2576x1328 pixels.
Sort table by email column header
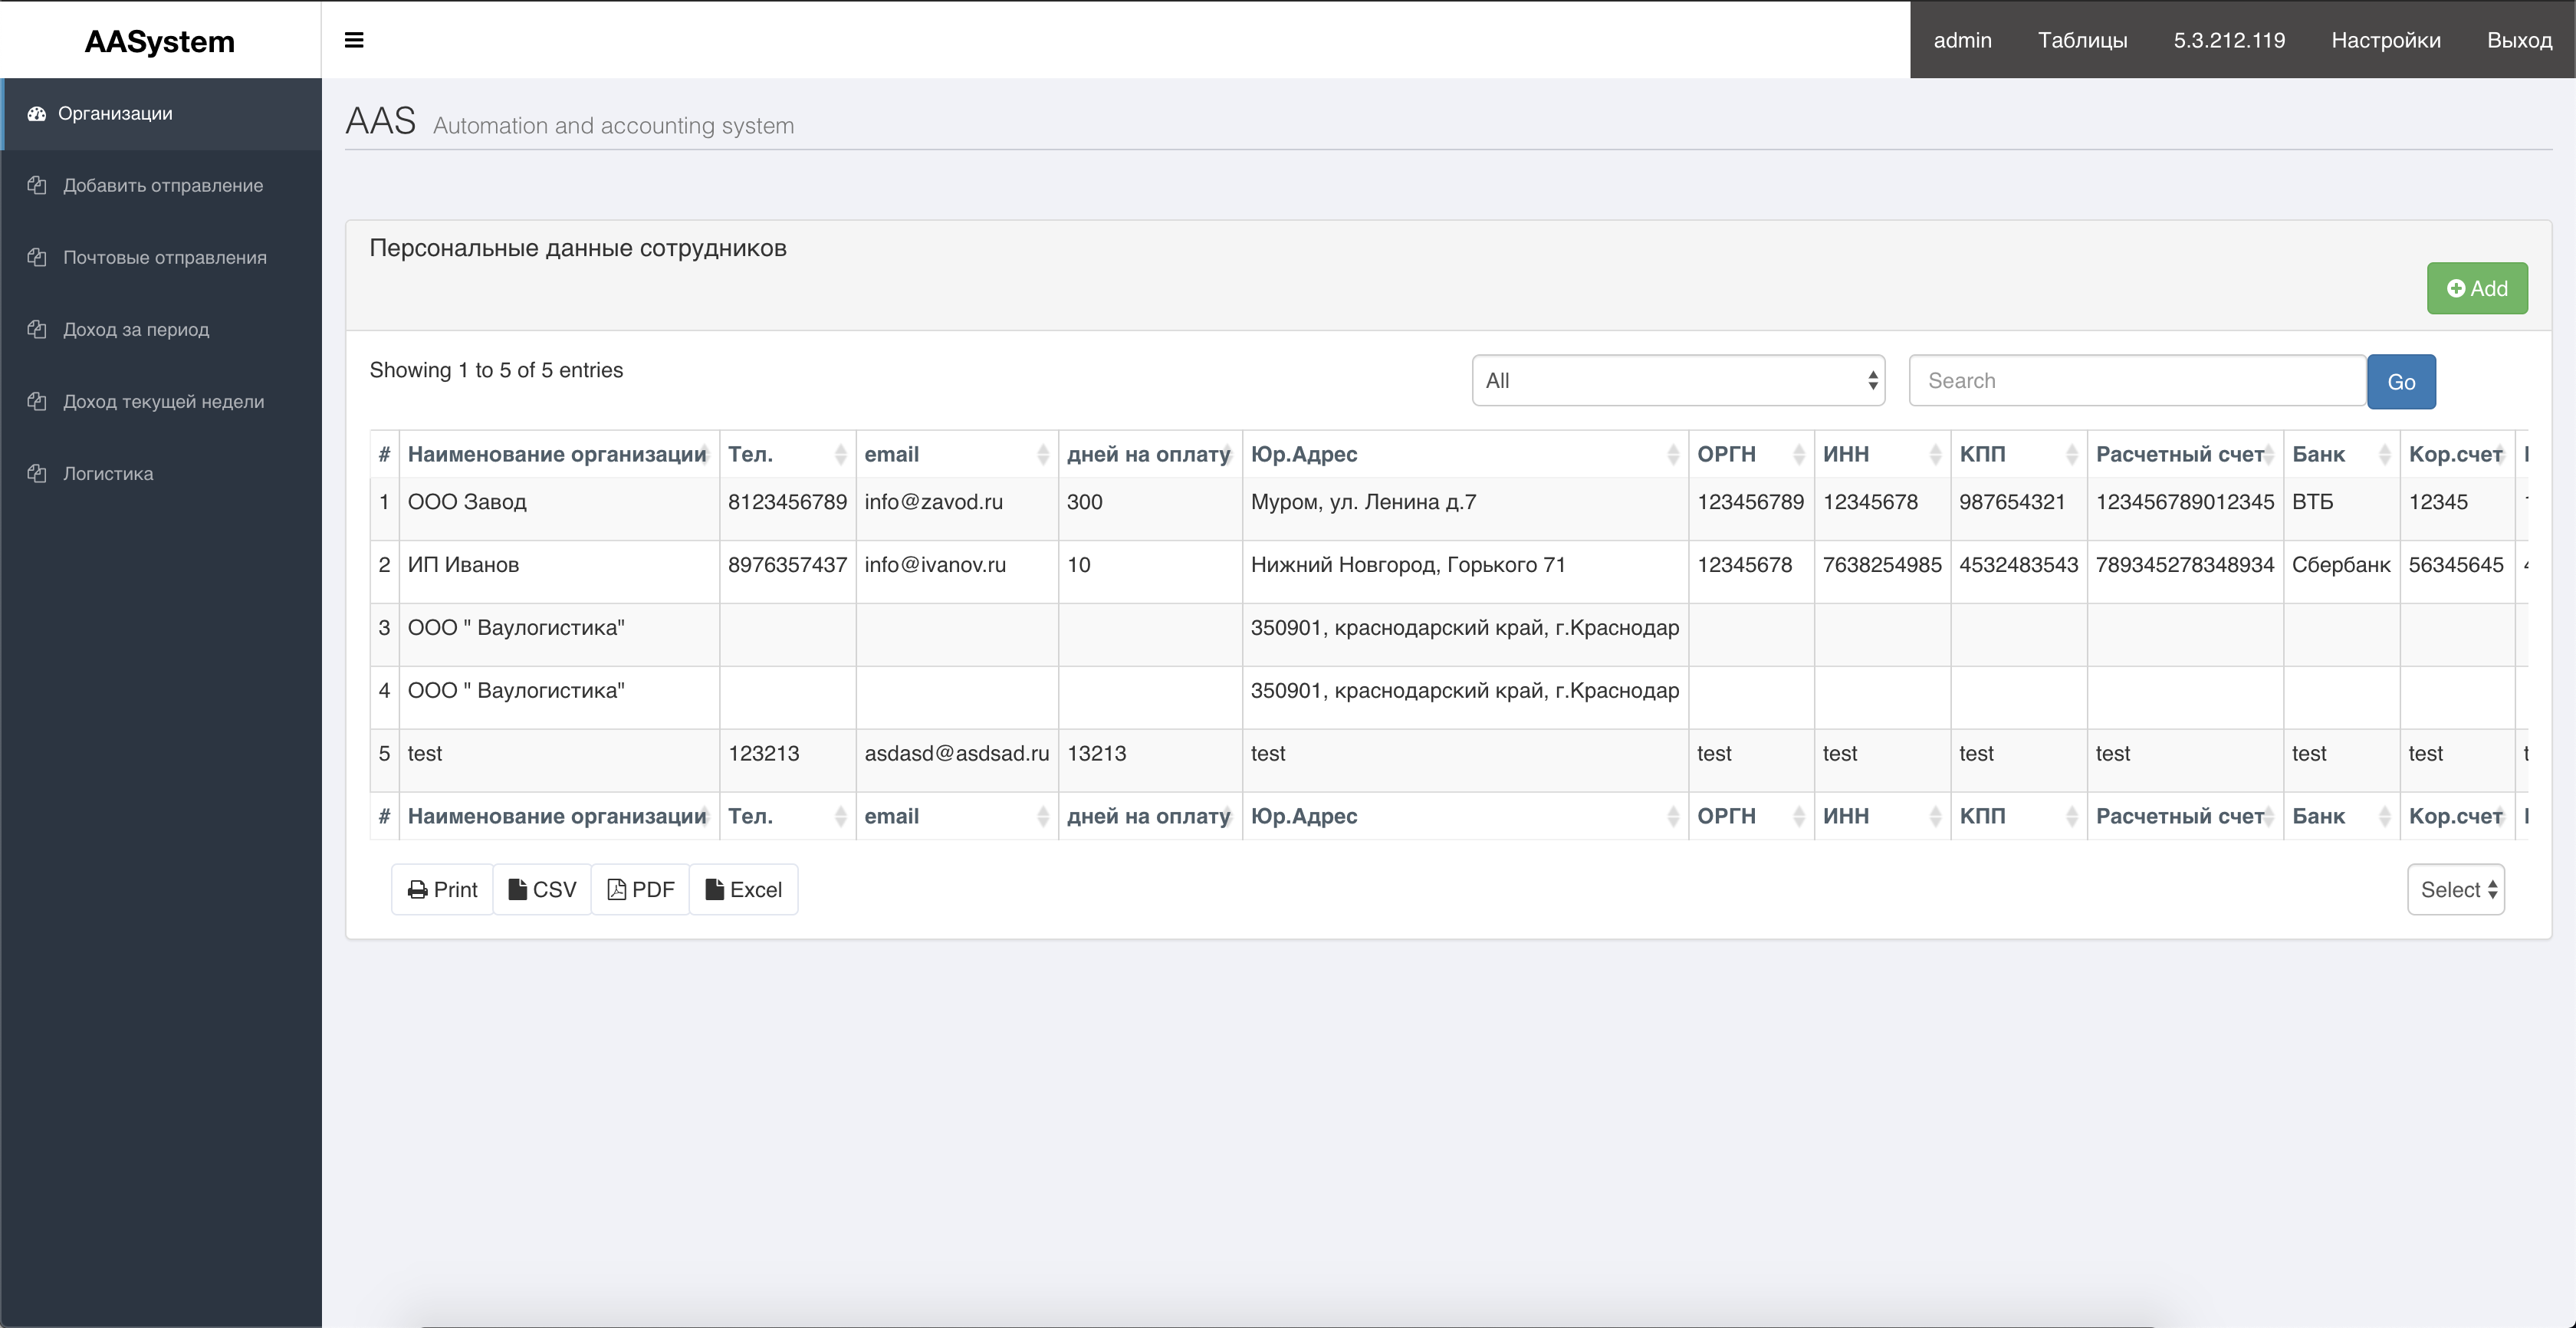[891, 454]
